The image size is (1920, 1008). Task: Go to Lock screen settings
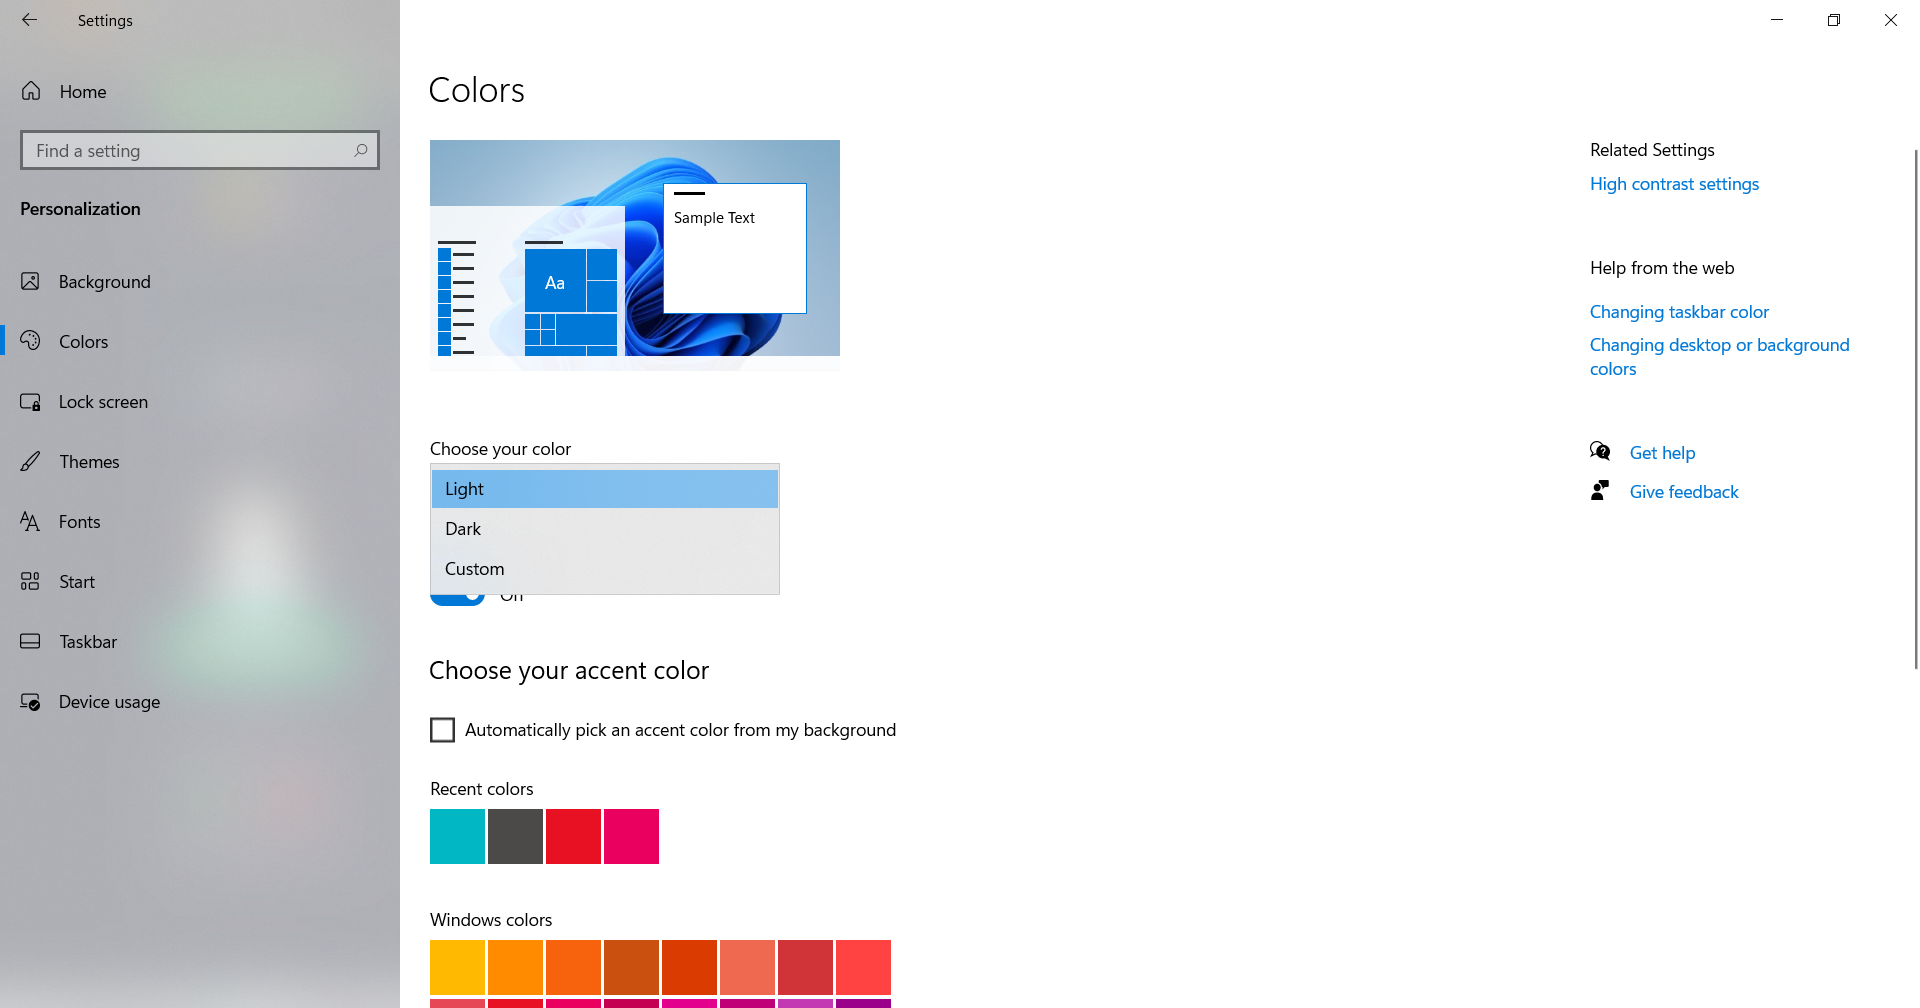tap(200, 402)
